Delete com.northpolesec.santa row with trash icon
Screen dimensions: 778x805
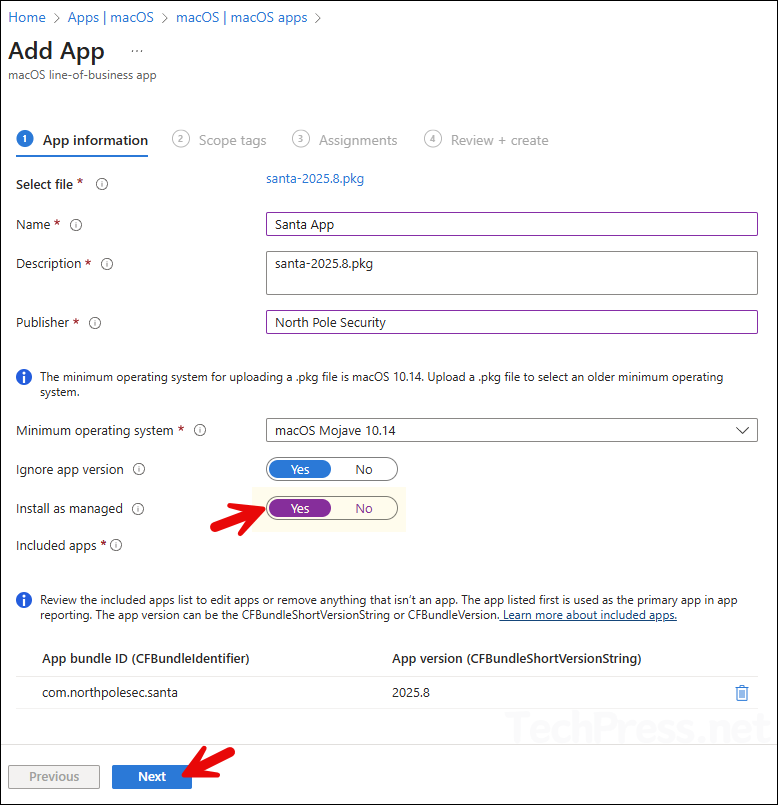(x=742, y=693)
